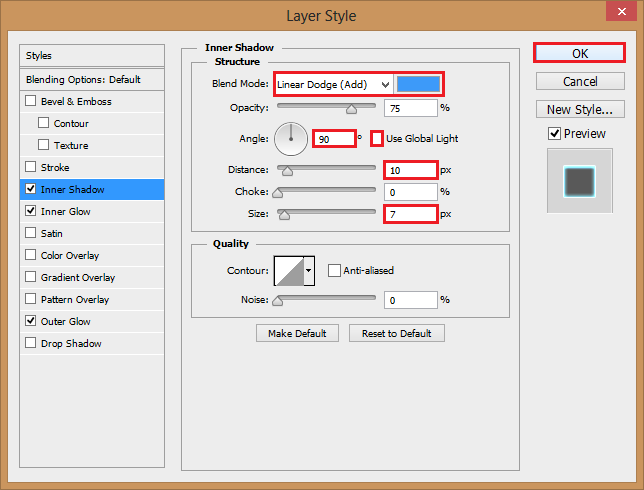Enable the Drop Shadow checkbox
The width and height of the screenshot is (644, 490).
31,344
